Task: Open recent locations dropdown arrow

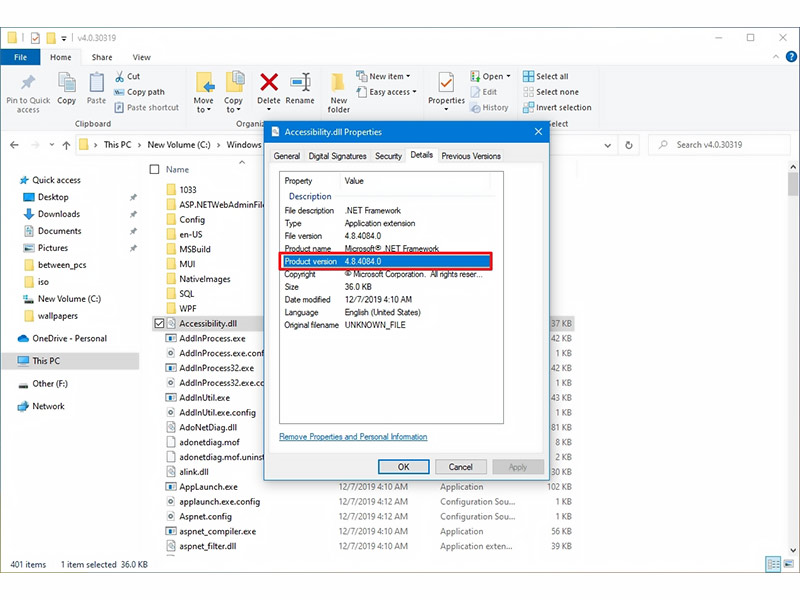Action: point(52,145)
